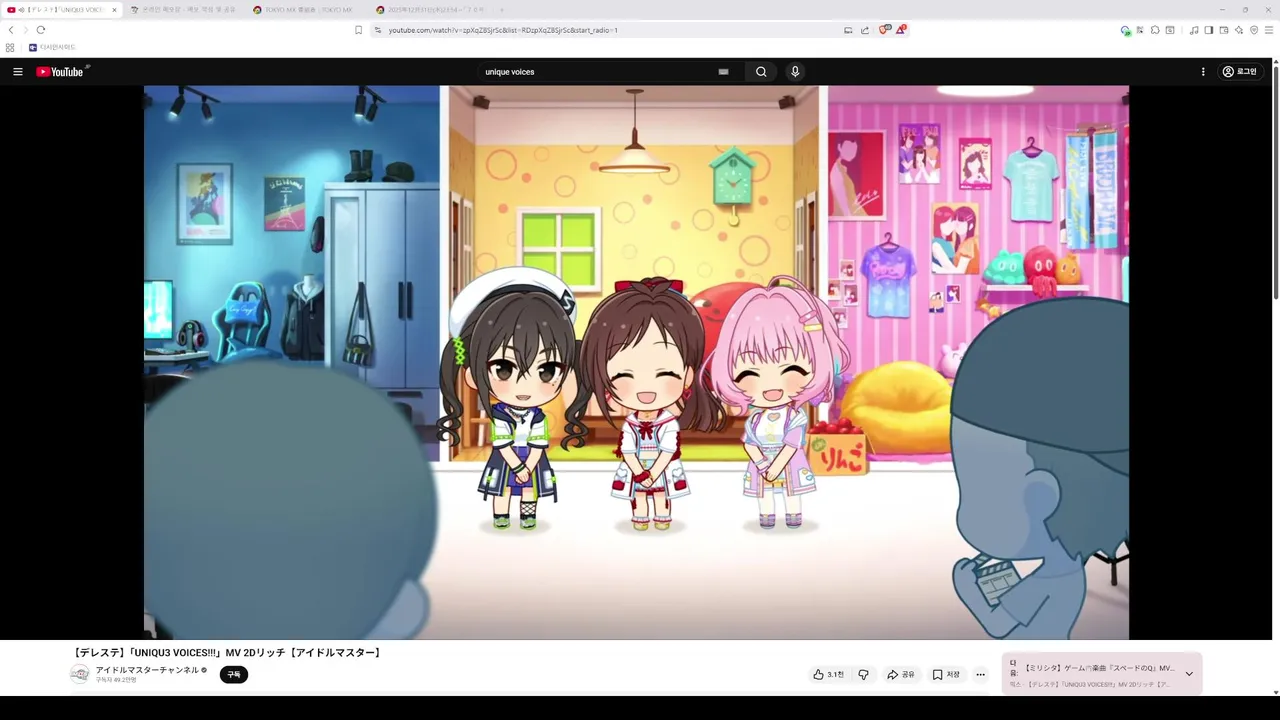Click the cast/picture-in-picture icon in the address bar
Viewport: 1280px width, 720px height.
click(848, 30)
